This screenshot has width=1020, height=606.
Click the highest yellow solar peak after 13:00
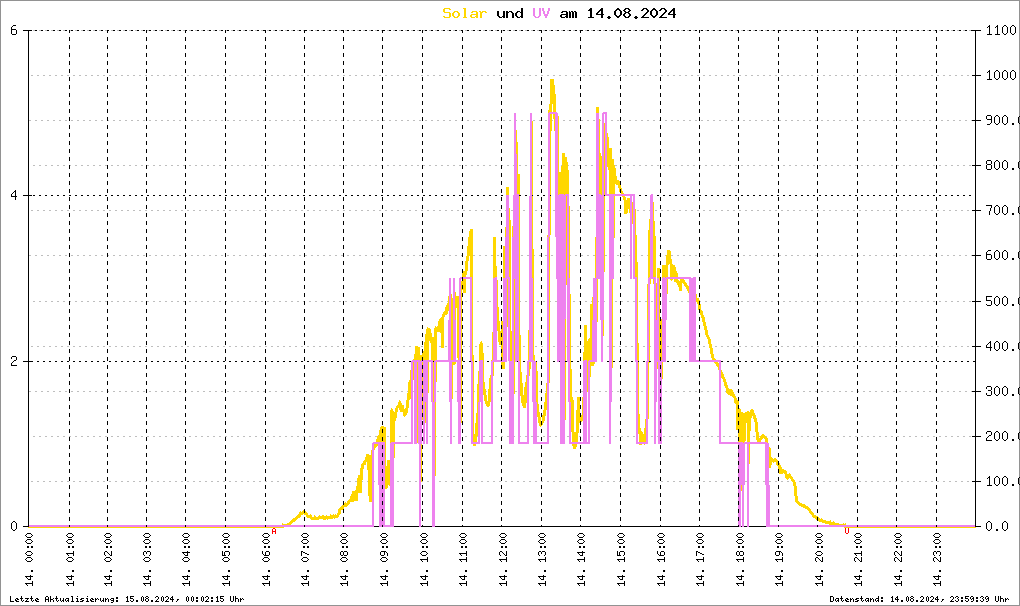pos(552,81)
